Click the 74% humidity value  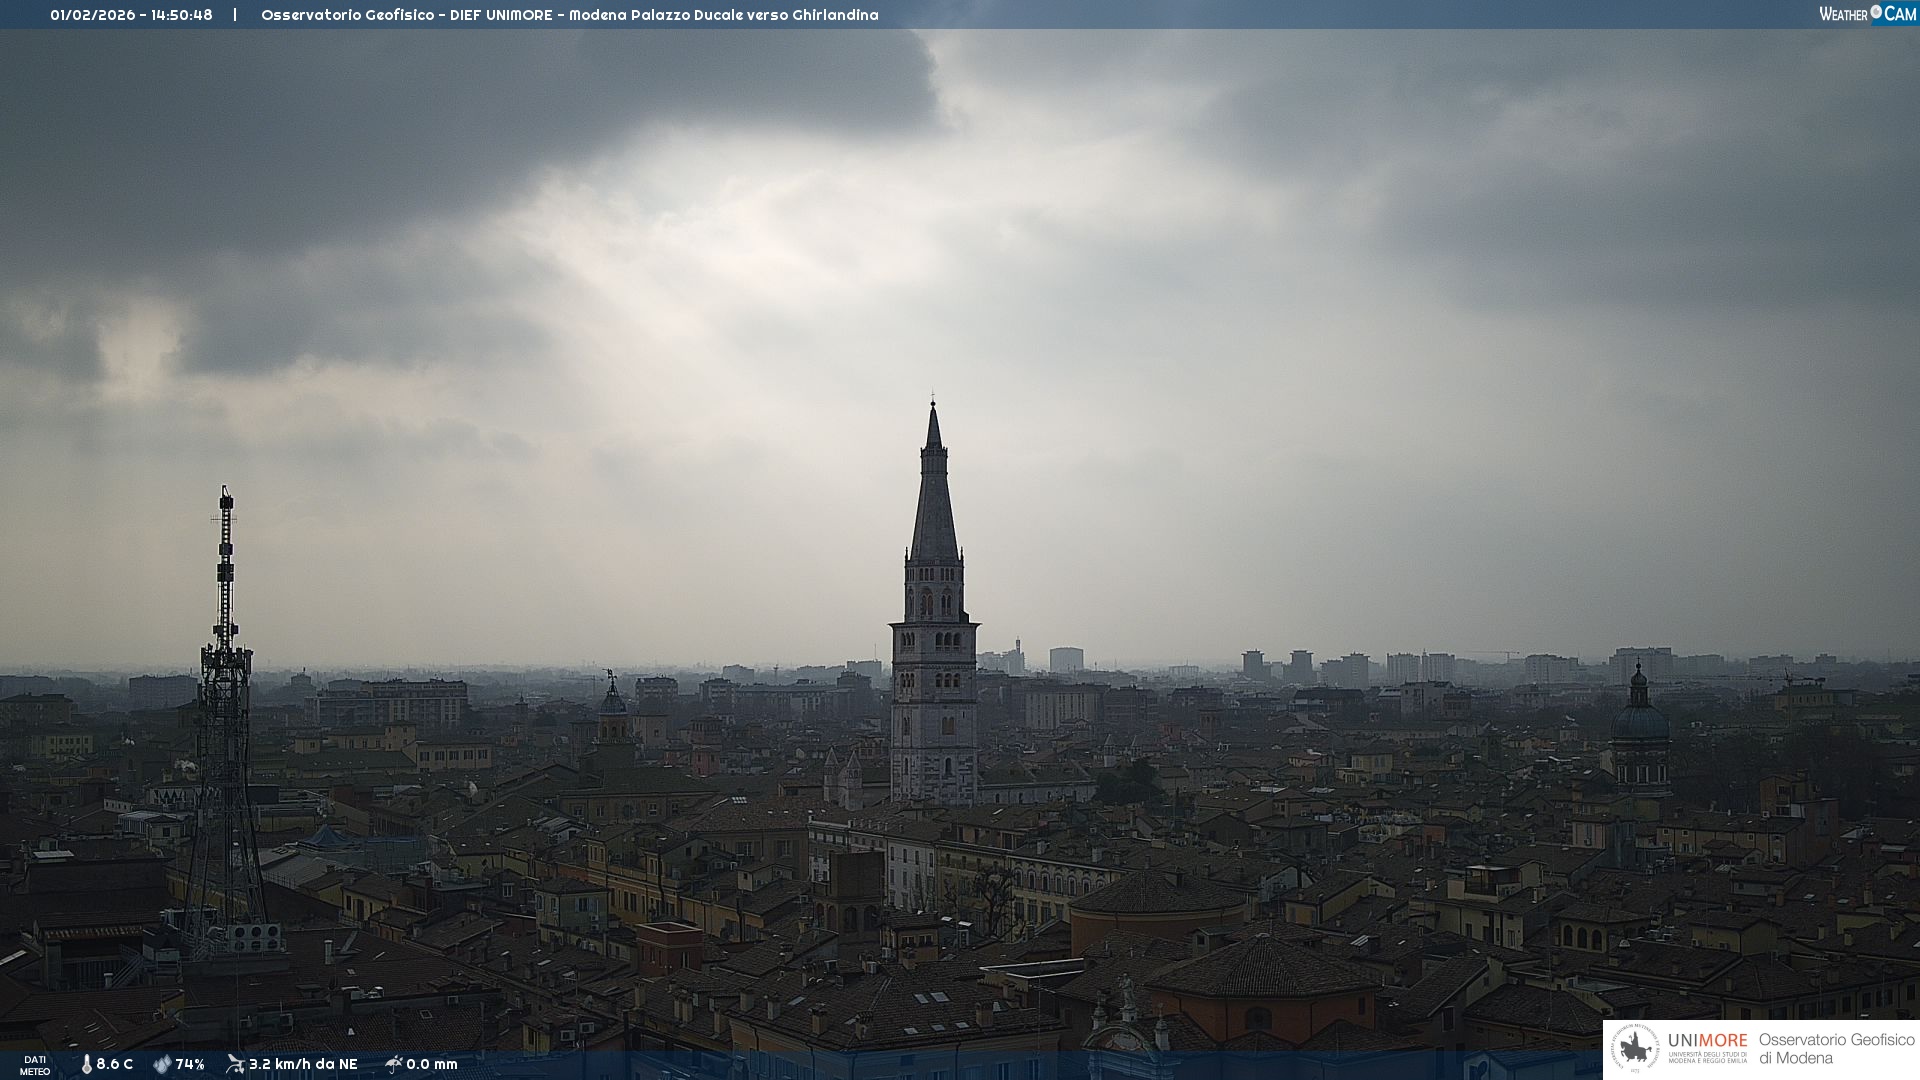click(x=190, y=1065)
